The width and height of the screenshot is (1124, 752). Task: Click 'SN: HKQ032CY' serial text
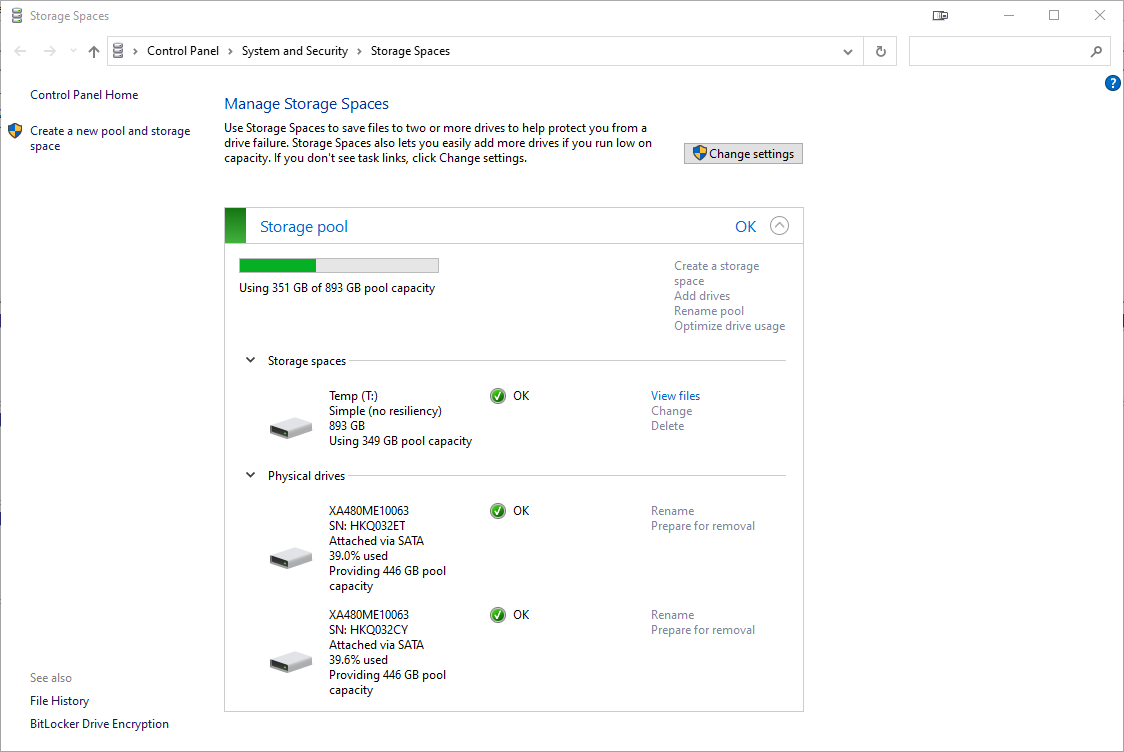368,630
